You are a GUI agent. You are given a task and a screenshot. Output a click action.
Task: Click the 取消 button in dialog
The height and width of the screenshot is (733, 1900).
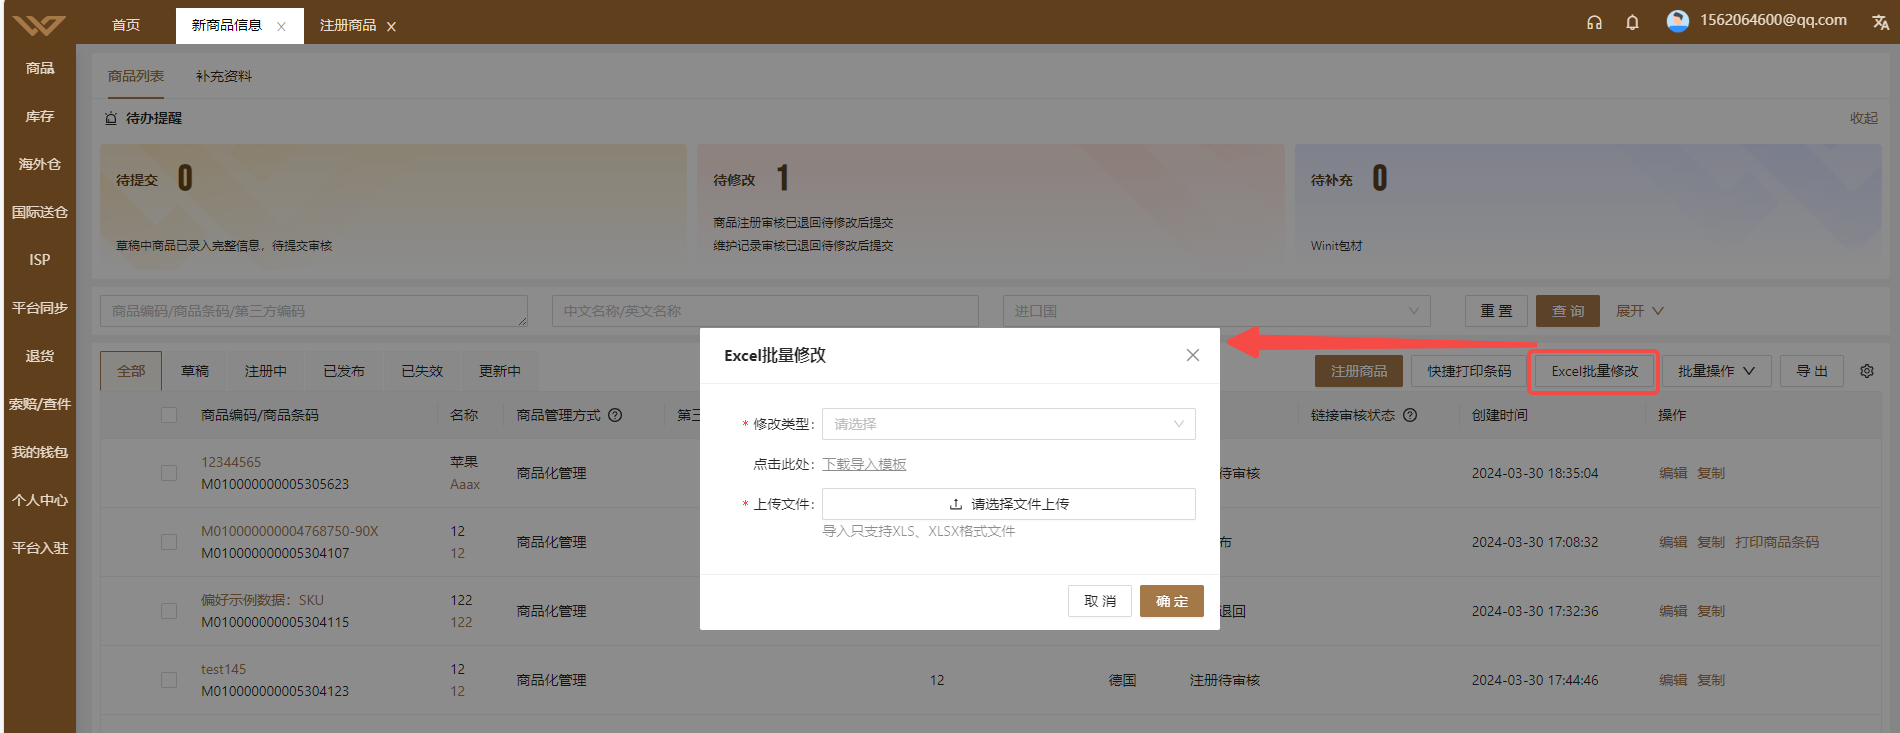point(1099,601)
